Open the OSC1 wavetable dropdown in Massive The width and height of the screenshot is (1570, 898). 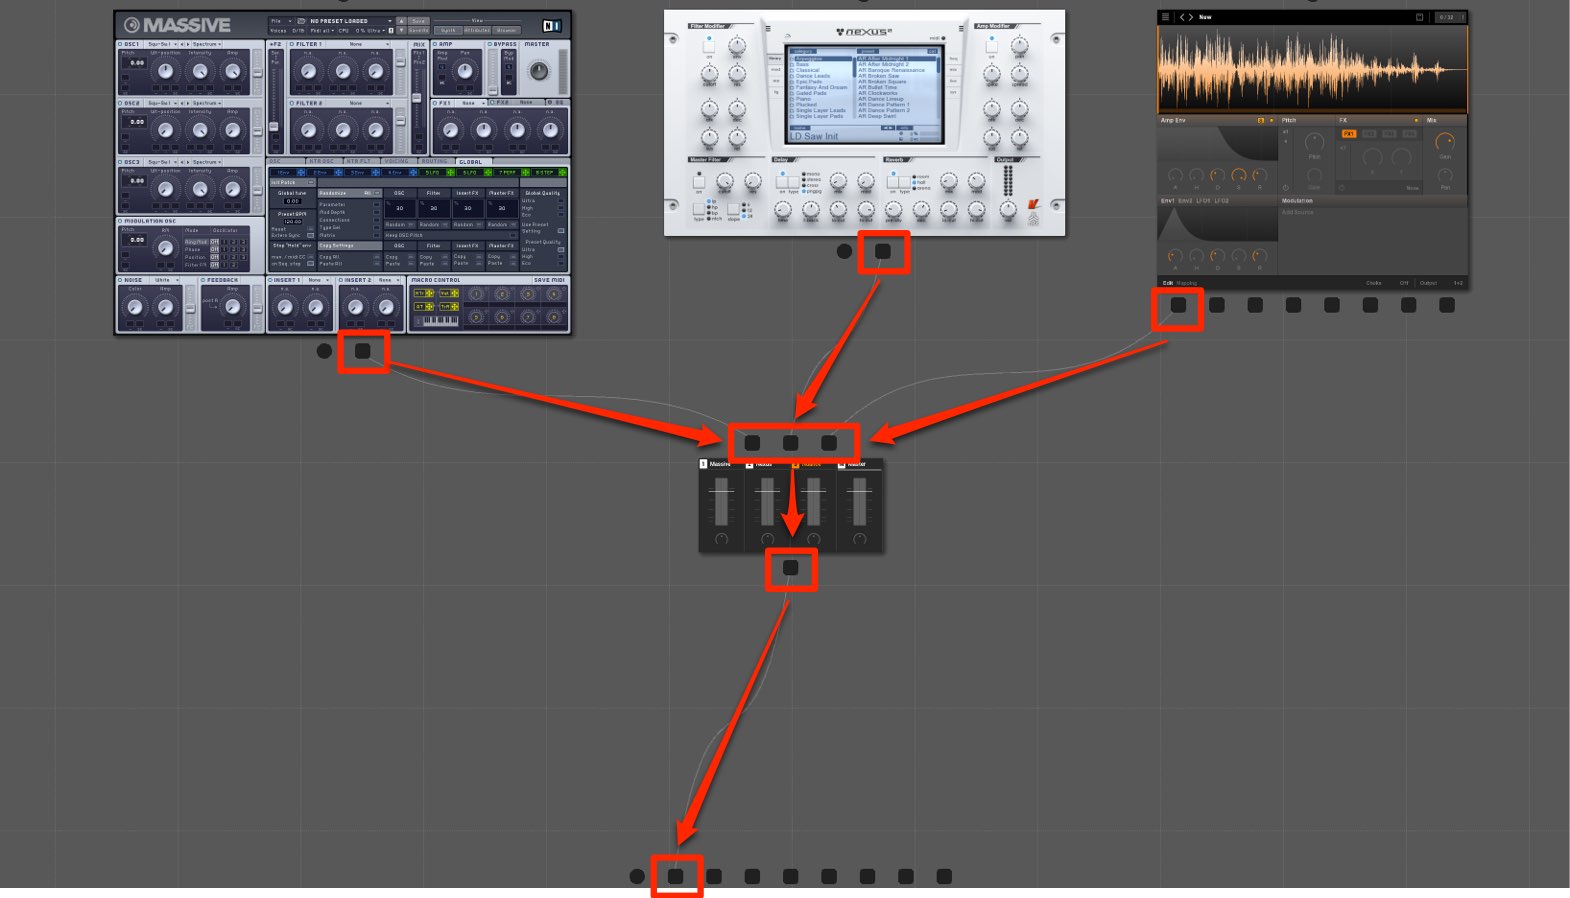(x=162, y=44)
